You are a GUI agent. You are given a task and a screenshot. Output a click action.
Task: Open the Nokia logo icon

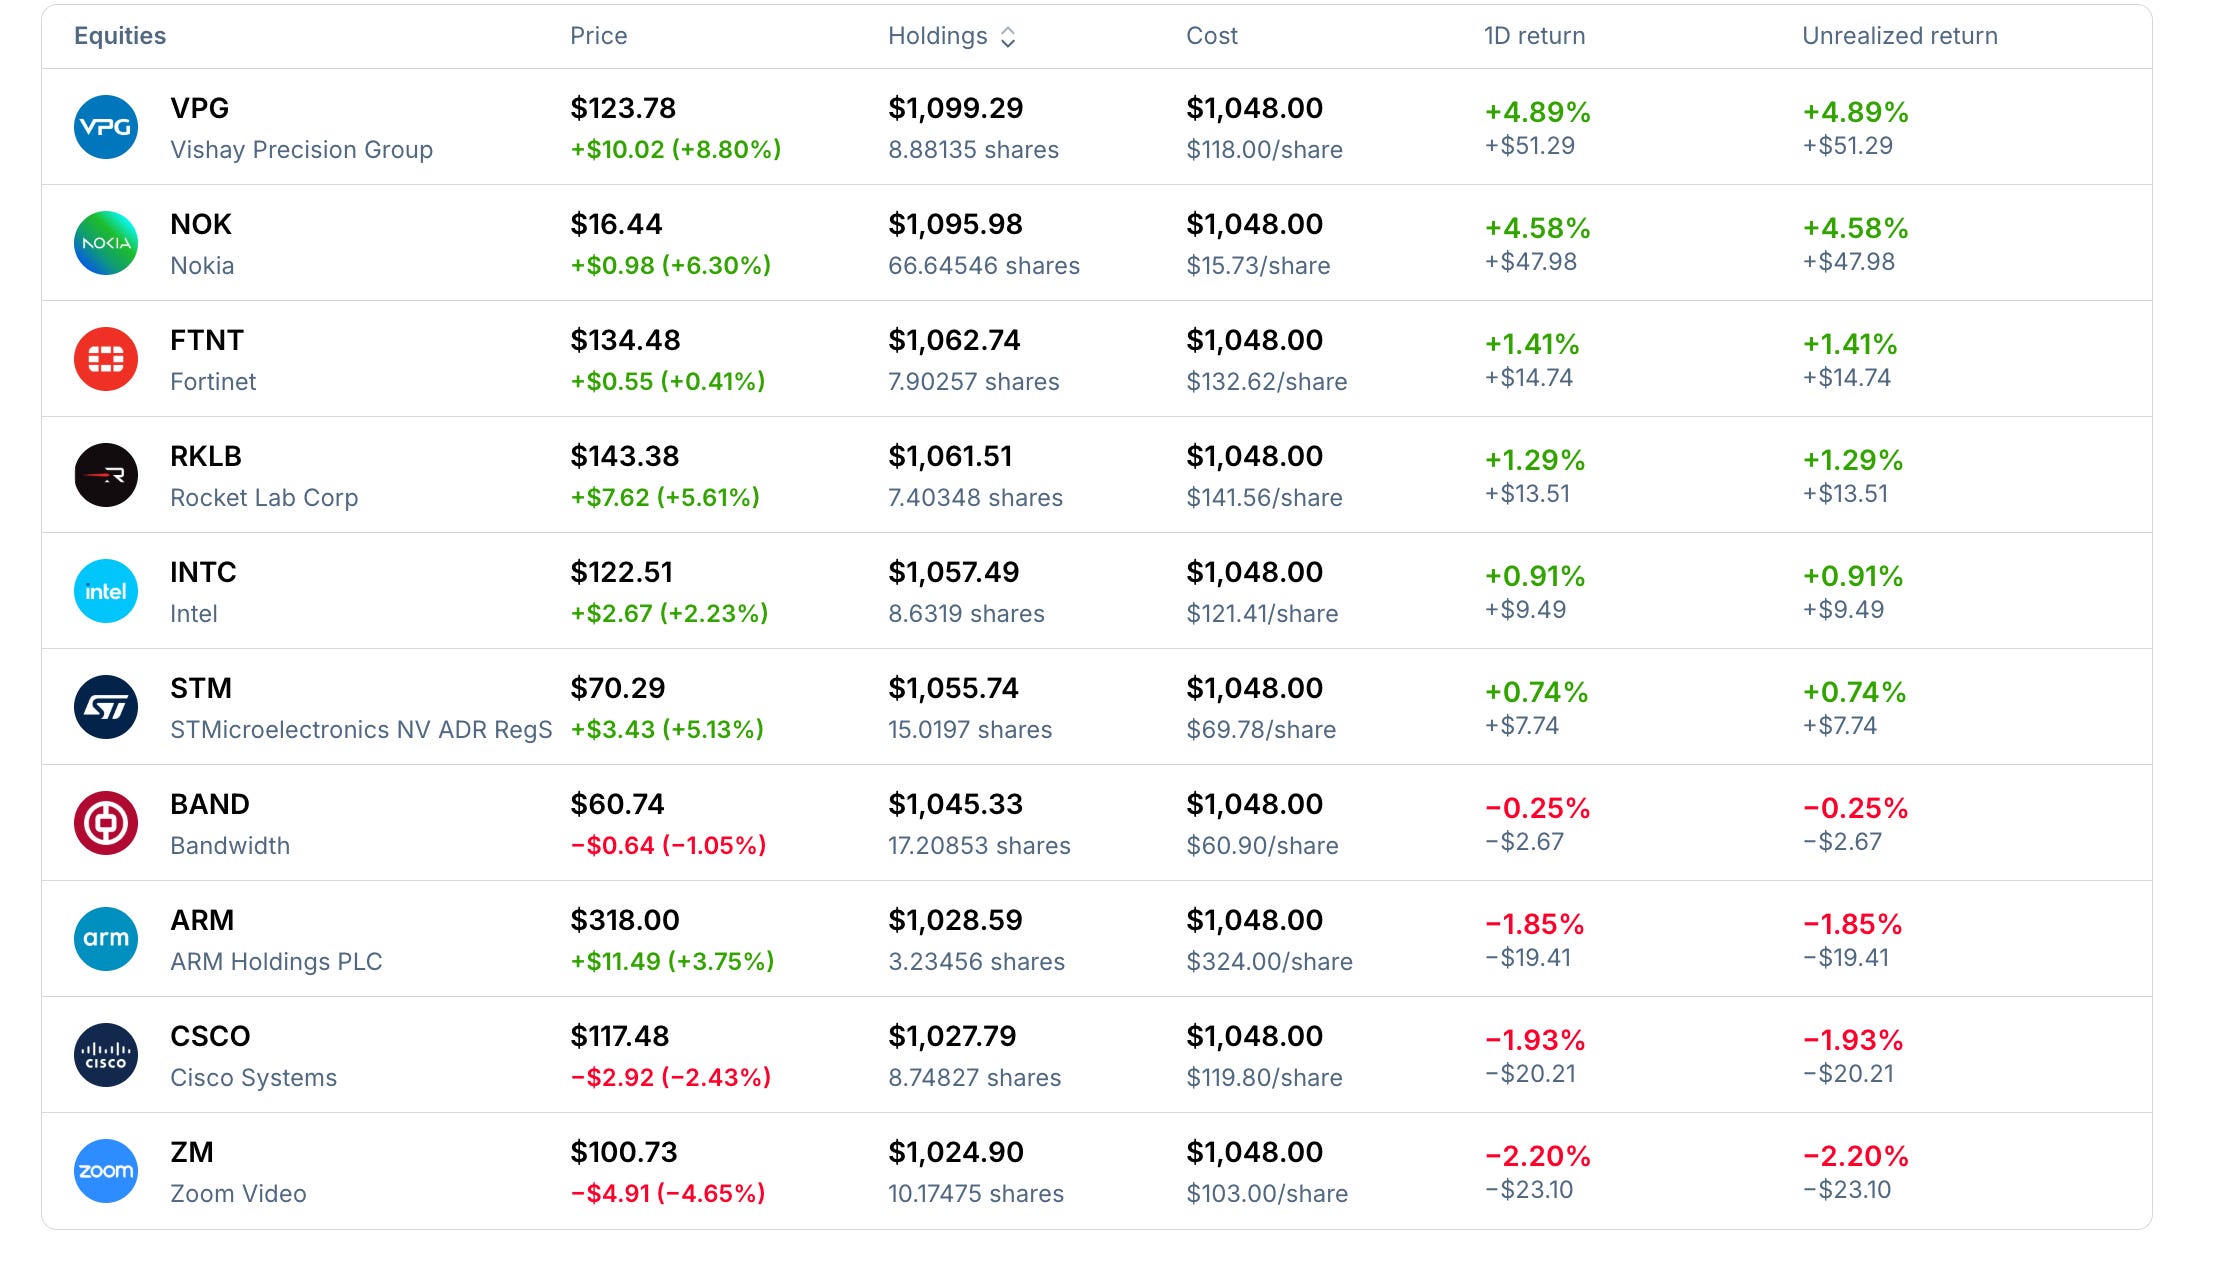pos(106,243)
